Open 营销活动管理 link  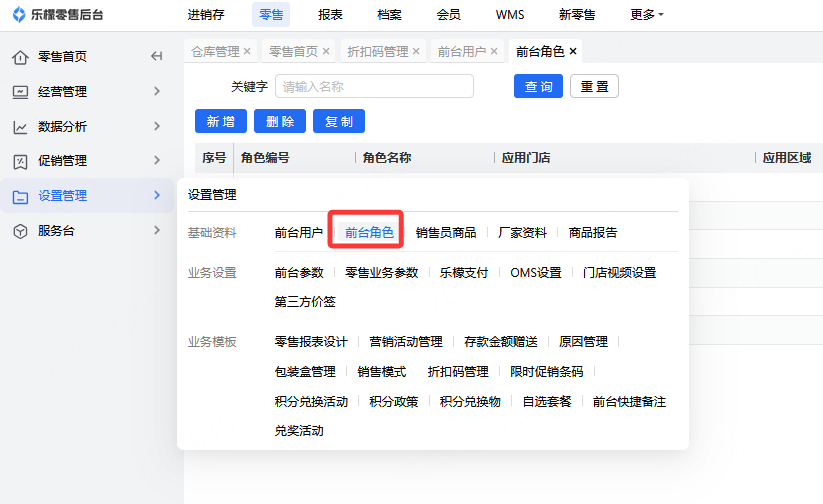click(x=406, y=342)
